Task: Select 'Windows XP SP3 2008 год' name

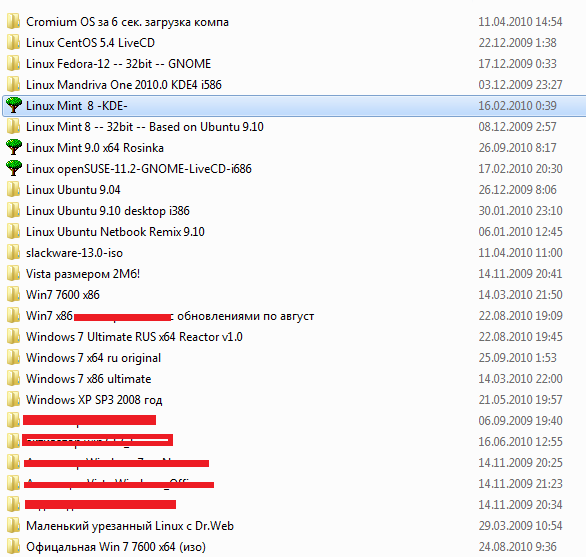Action: (x=94, y=400)
